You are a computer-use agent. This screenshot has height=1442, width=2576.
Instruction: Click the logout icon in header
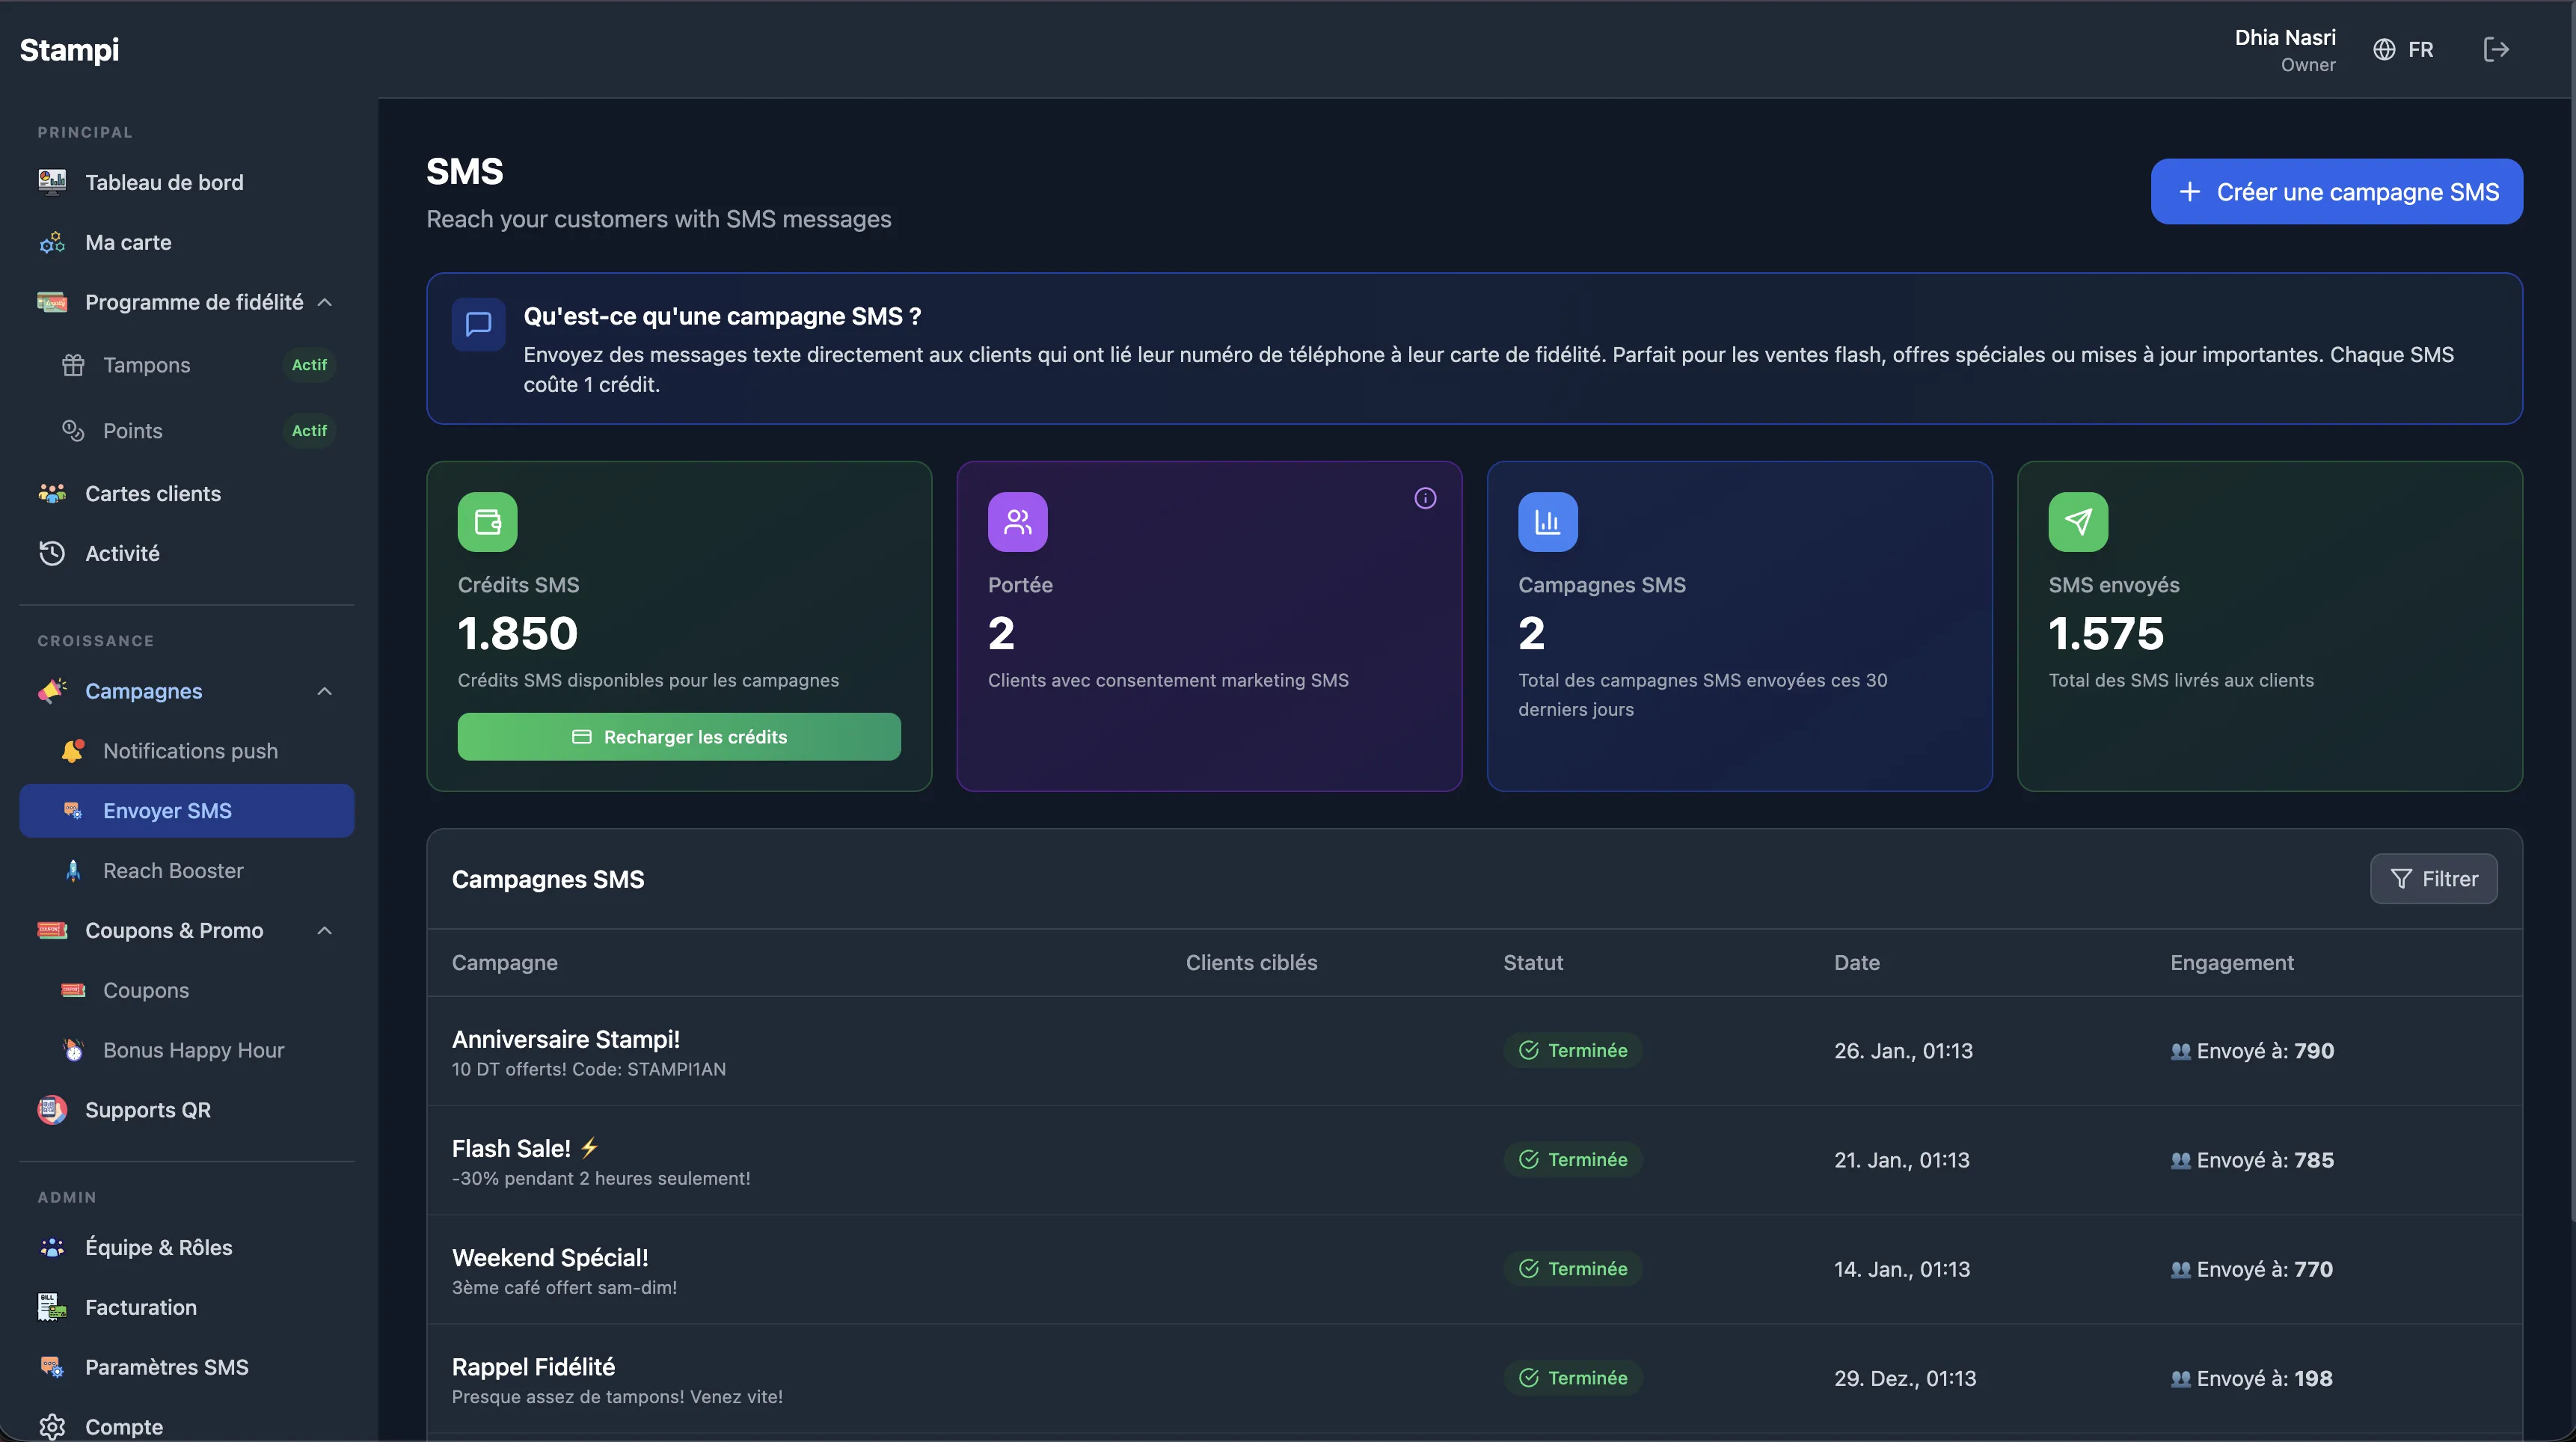(x=2495, y=49)
